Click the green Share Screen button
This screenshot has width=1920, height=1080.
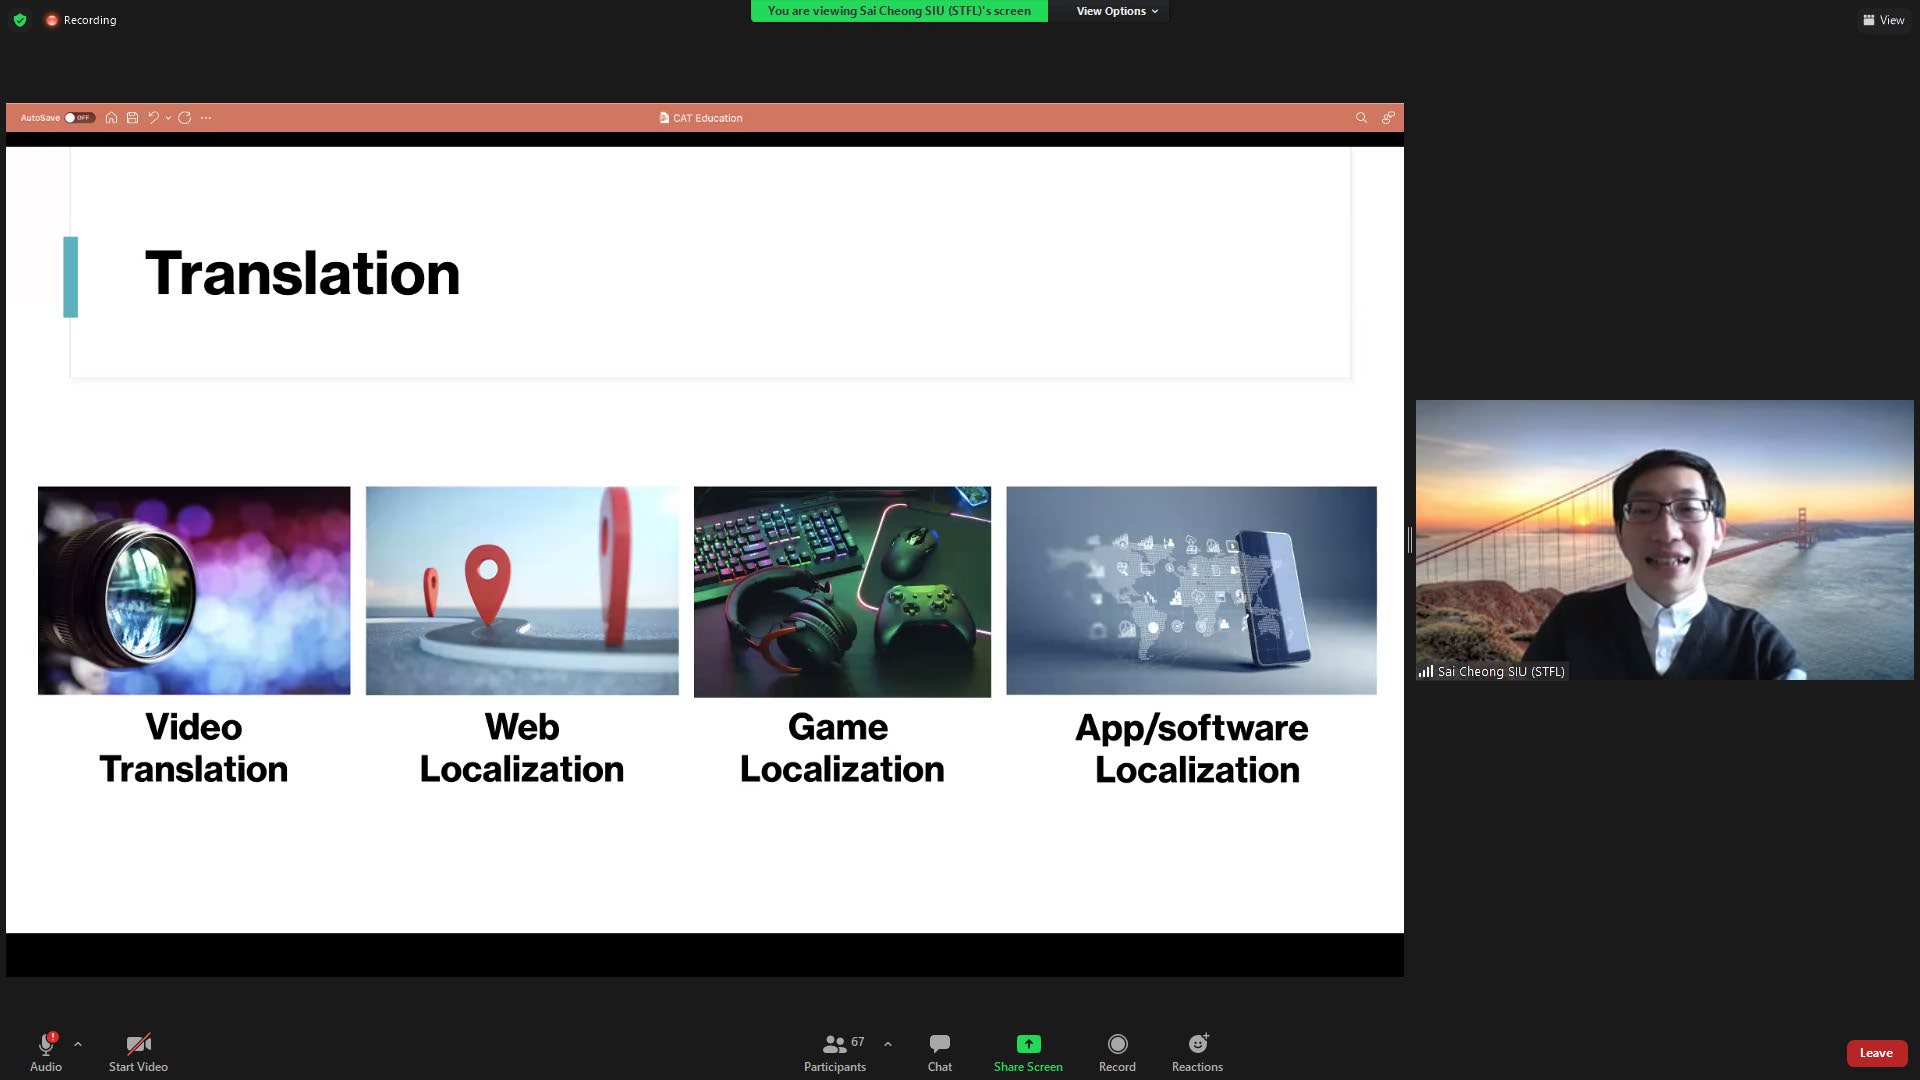click(1028, 1052)
